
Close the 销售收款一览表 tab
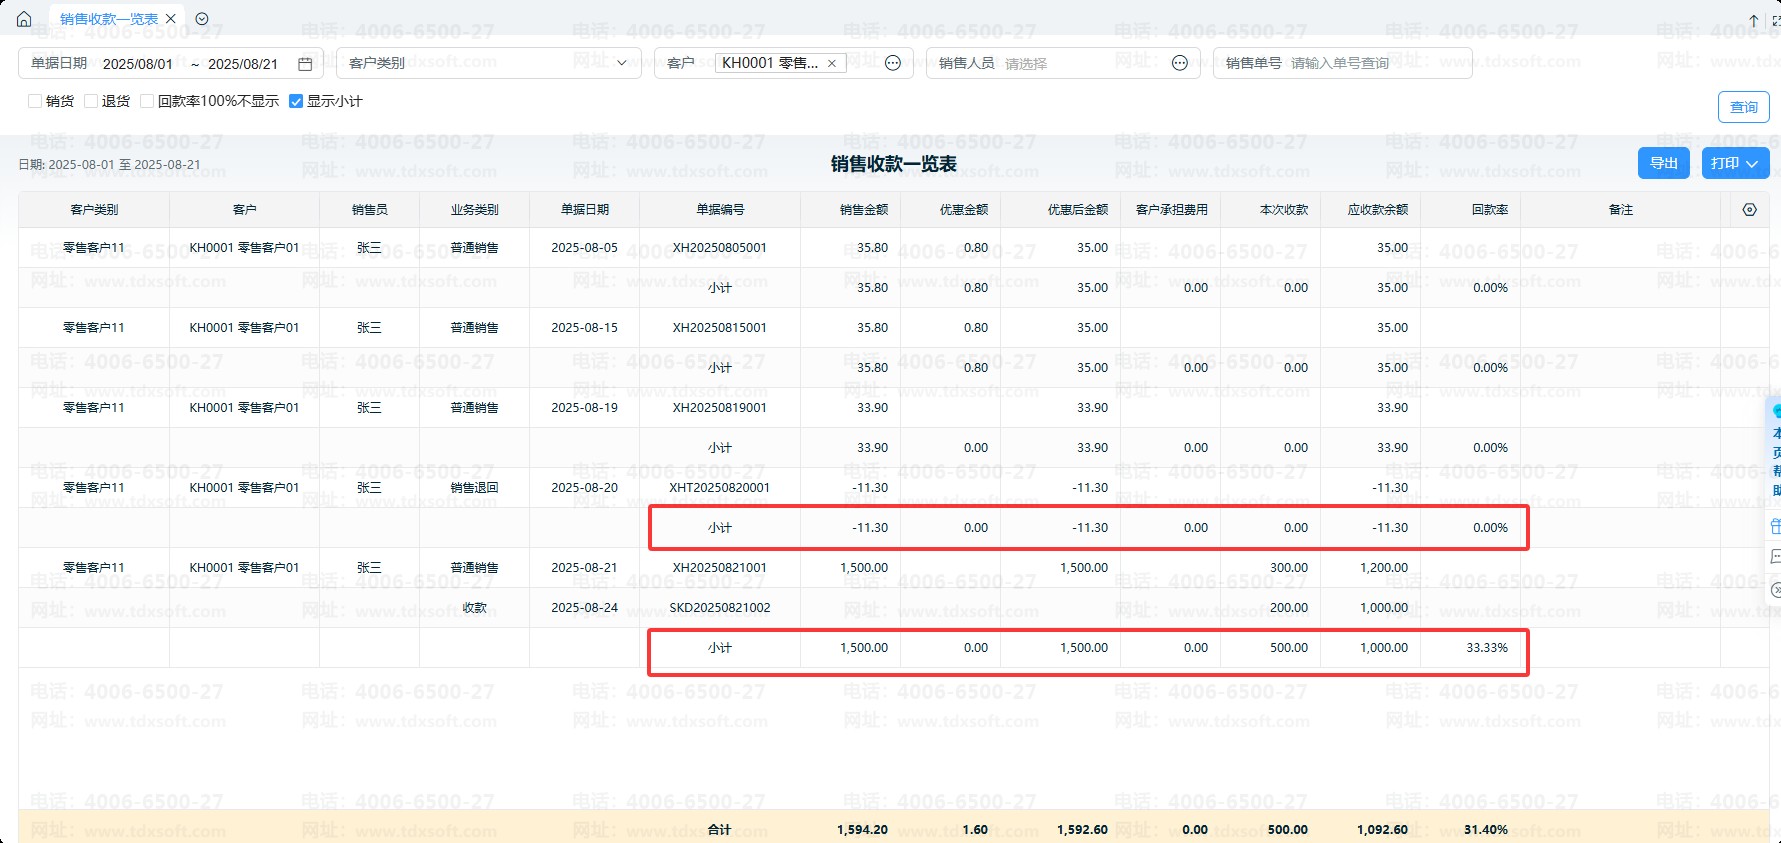[x=171, y=19]
